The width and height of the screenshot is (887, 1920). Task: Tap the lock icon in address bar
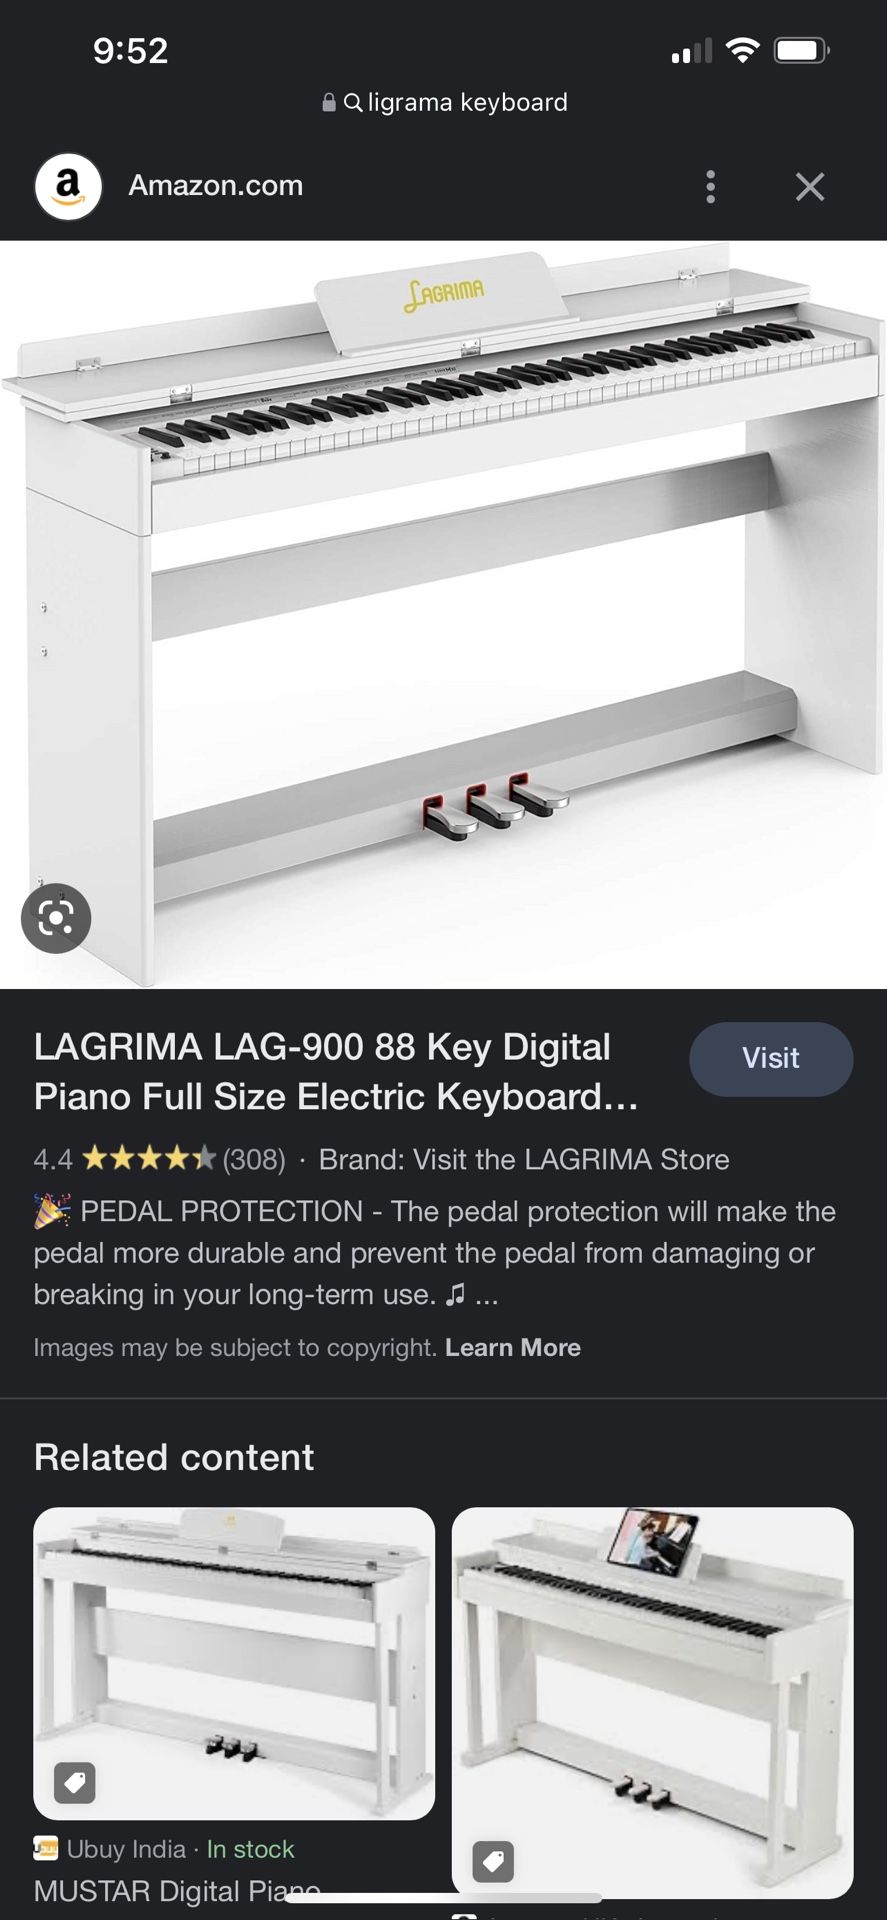click(x=329, y=102)
